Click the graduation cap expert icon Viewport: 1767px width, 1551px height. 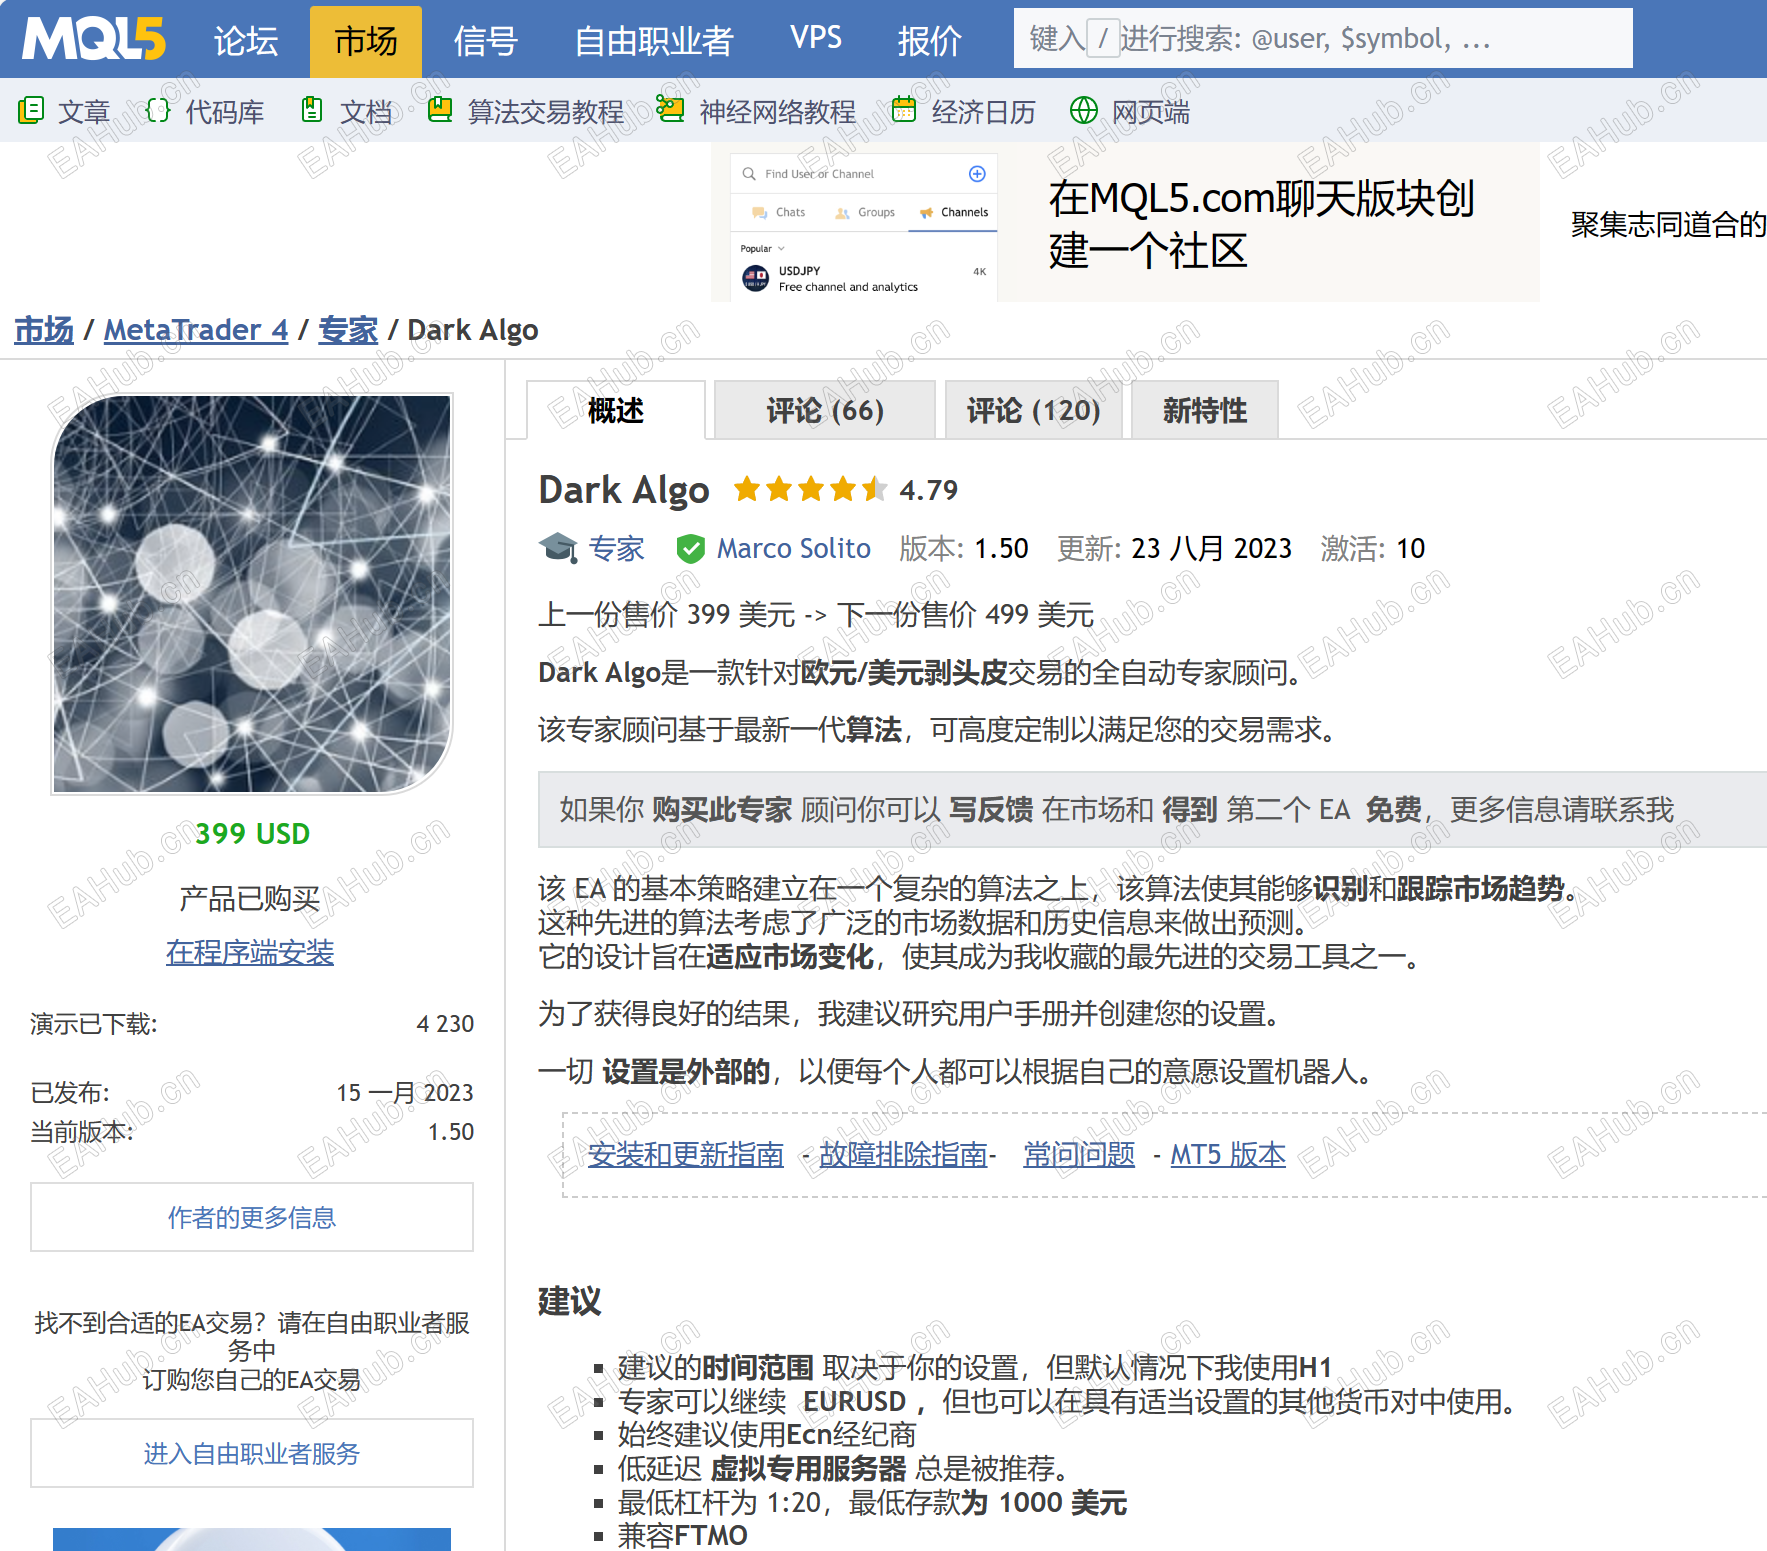(558, 548)
